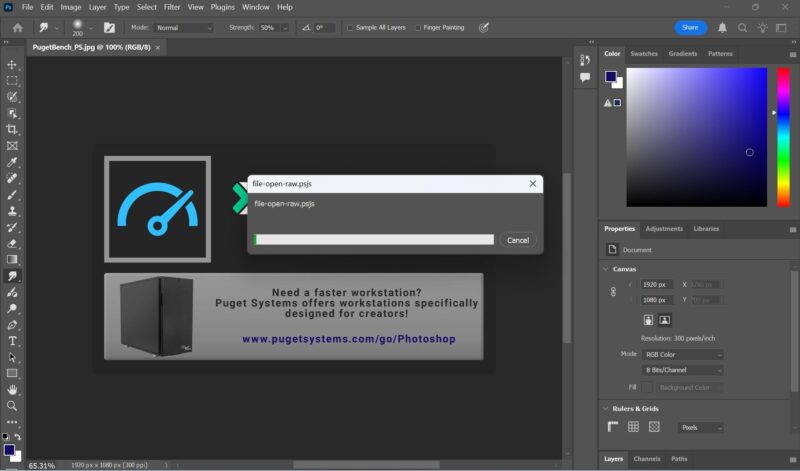Open brush preset picker dropdown
The width and height of the screenshot is (800, 471).
pos(91,28)
